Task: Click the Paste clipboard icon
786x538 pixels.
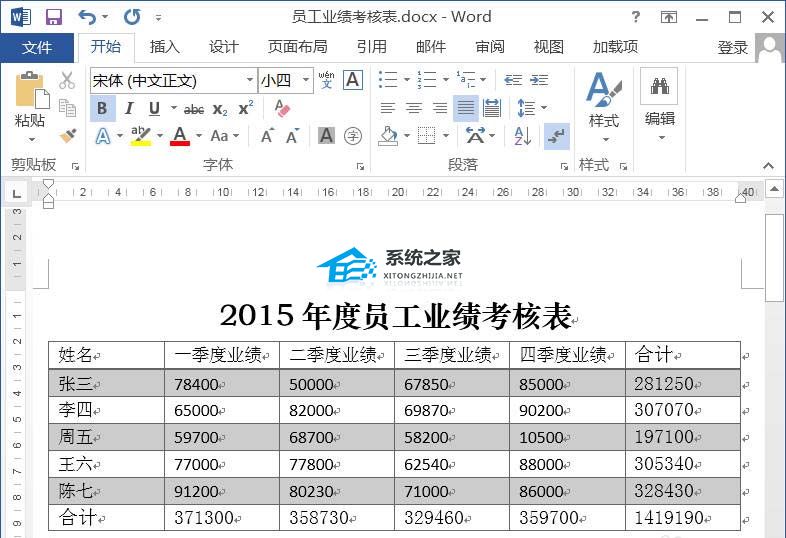Action: (x=32, y=90)
